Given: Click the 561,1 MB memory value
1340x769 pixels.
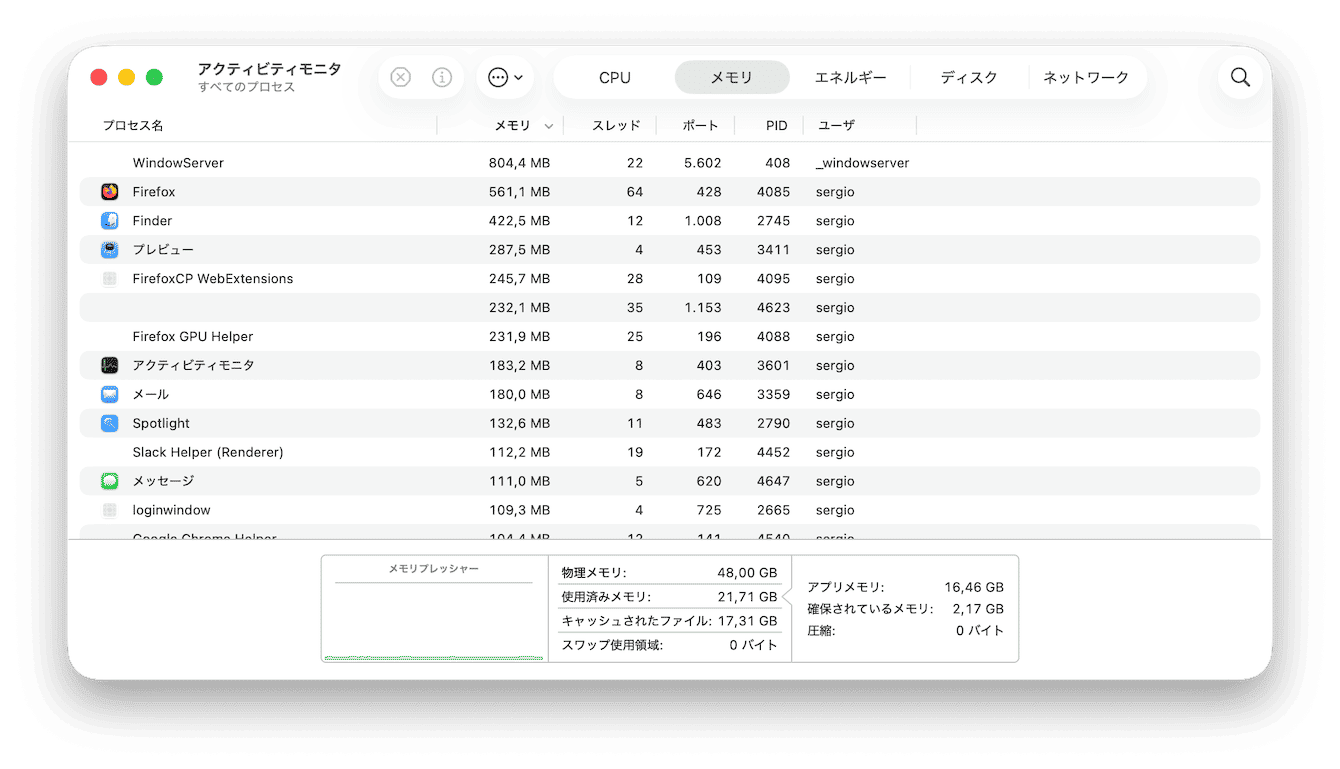Looking at the screenshot, I should pyautogui.click(x=519, y=192).
